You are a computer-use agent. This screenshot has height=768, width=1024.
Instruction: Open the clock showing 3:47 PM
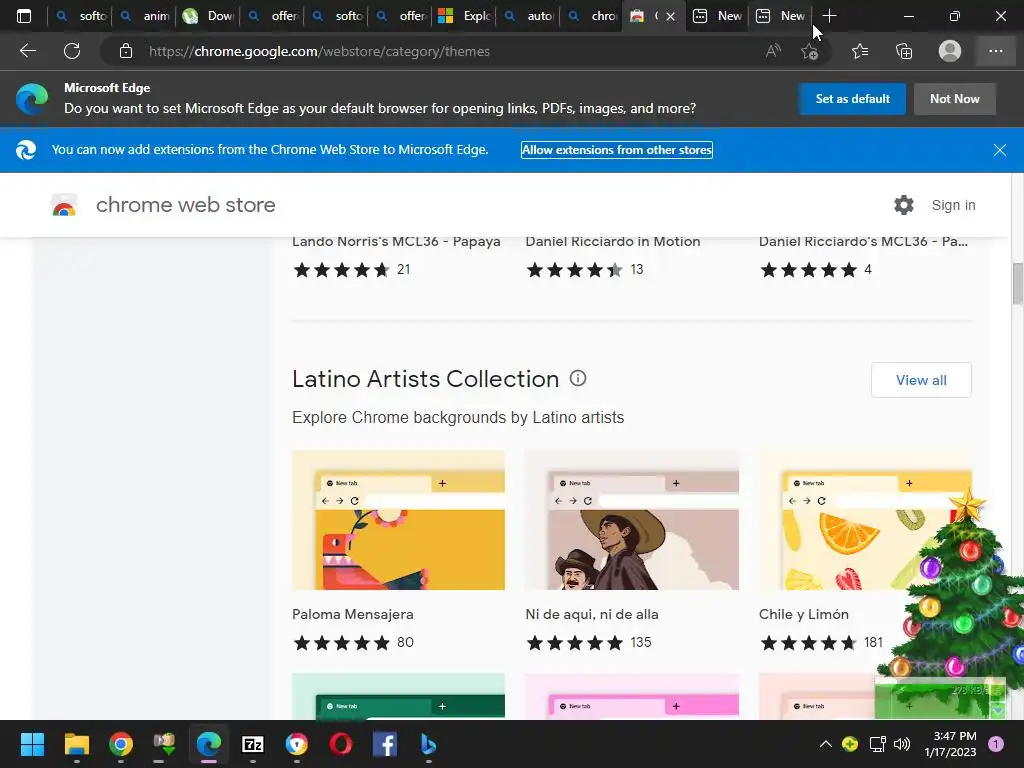point(951,744)
